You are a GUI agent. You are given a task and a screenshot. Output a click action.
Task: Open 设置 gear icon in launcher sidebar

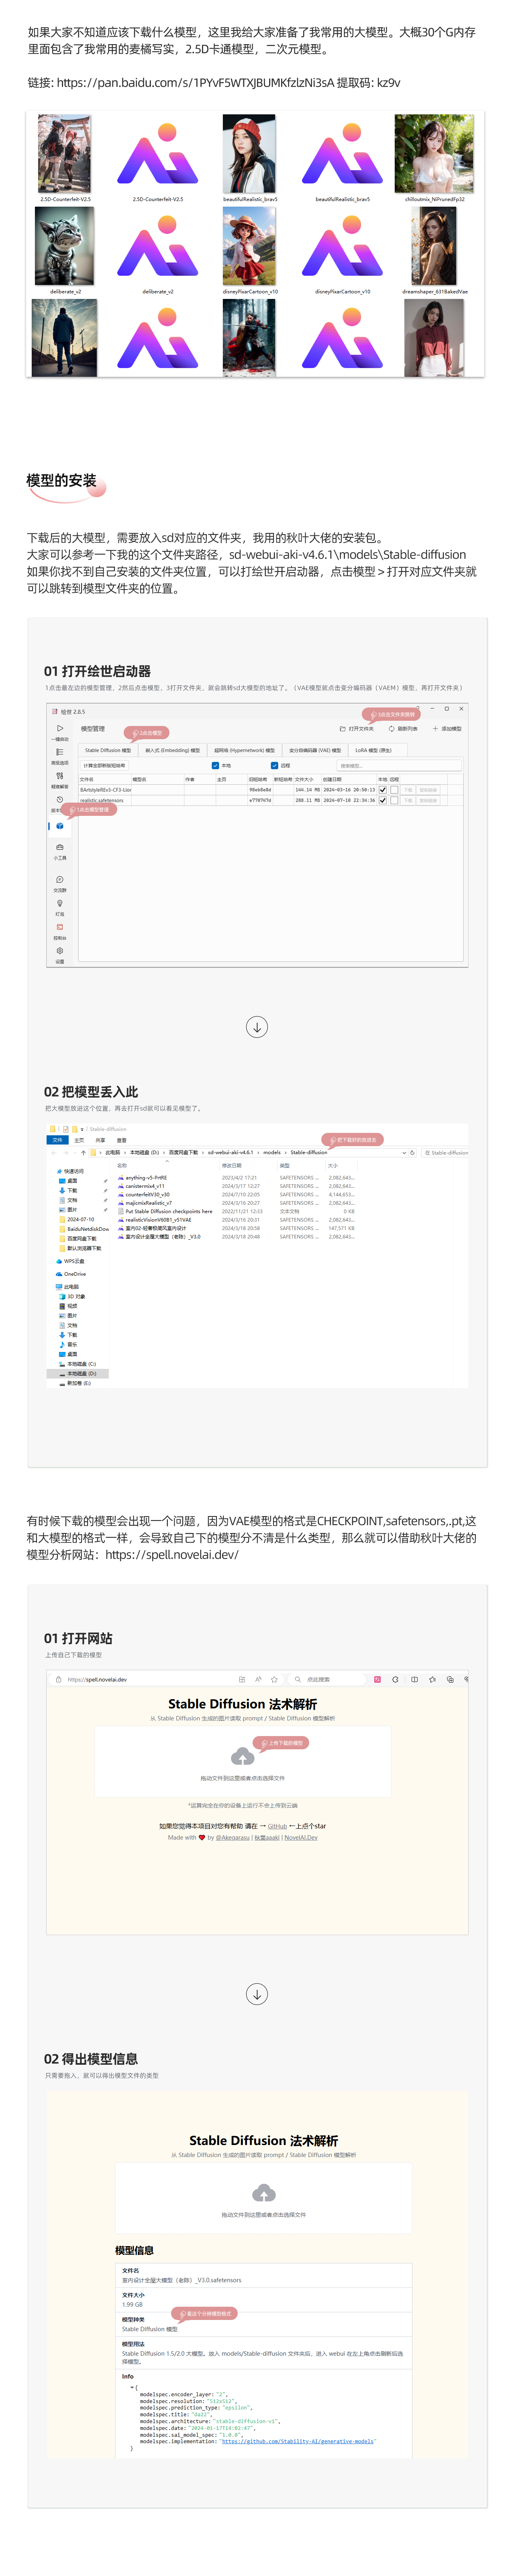click(60, 951)
